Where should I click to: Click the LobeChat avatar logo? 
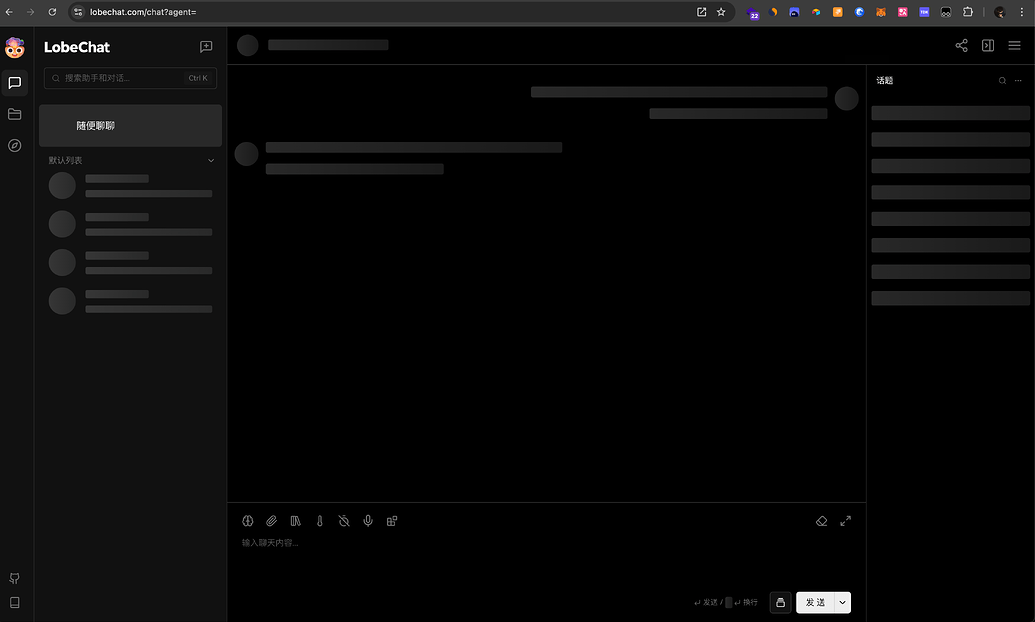tap(15, 48)
